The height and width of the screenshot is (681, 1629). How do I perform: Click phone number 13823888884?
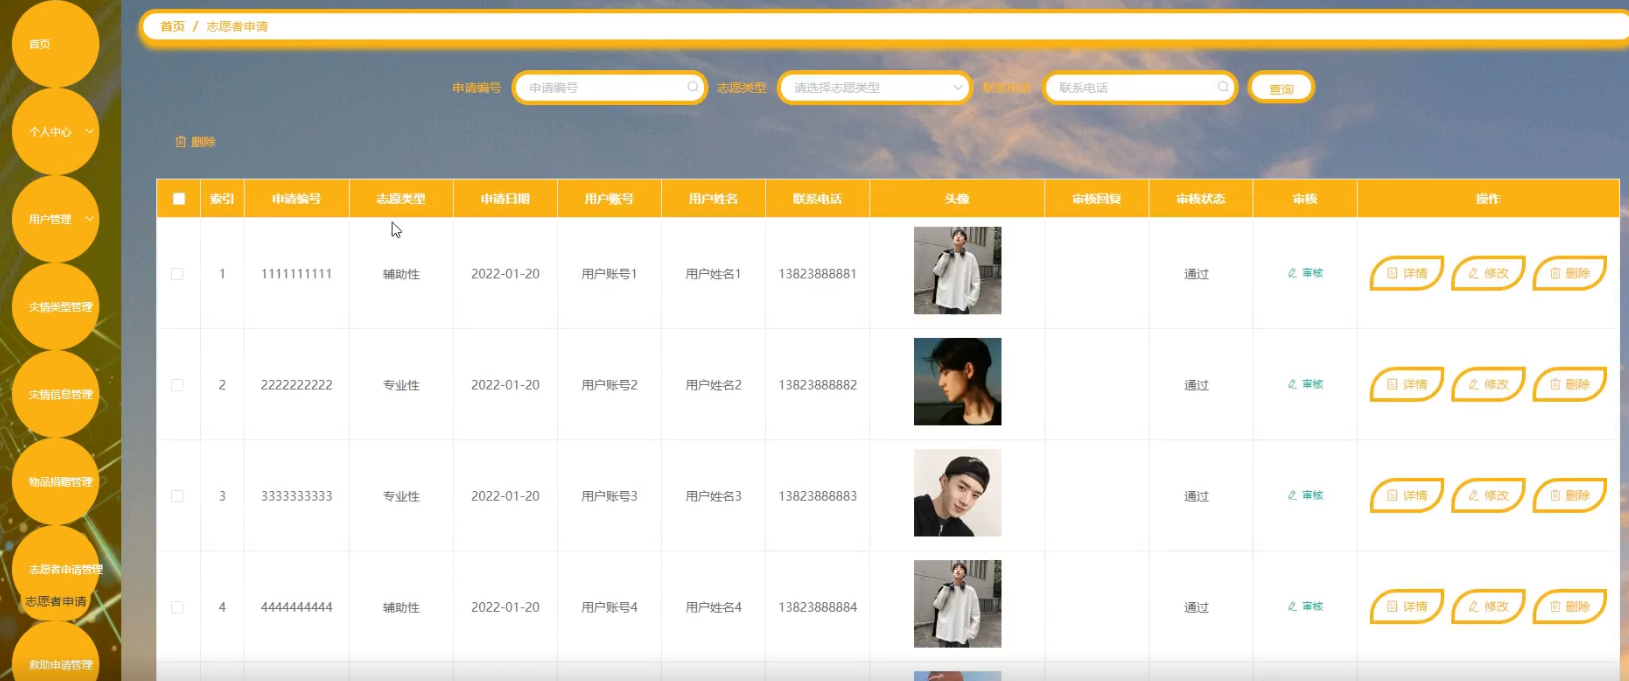click(x=817, y=607)
